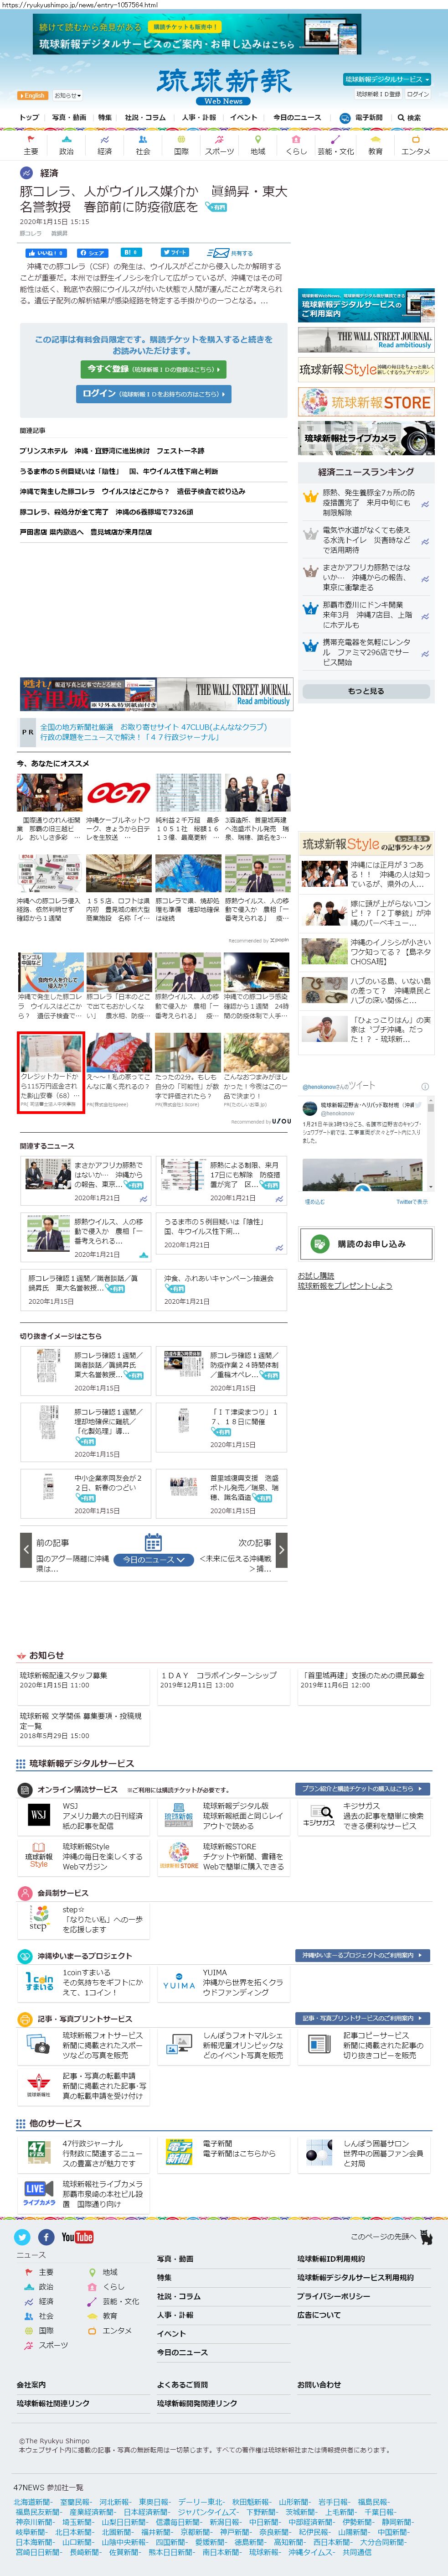Click the cat icon for page top
Image resolution: width=448 pixels, height=2576 pixels.
[425, 2236]
